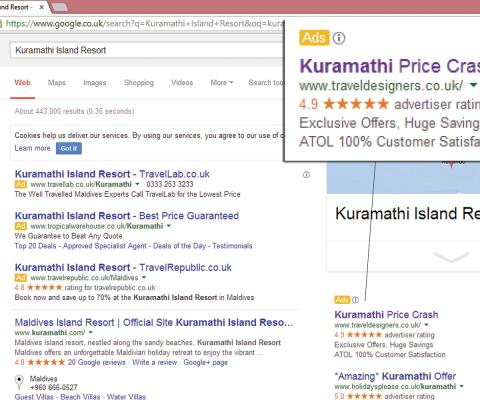Click the About 443,000 results text
Viewport: 480px width, 400px height.
coord(74,111)
